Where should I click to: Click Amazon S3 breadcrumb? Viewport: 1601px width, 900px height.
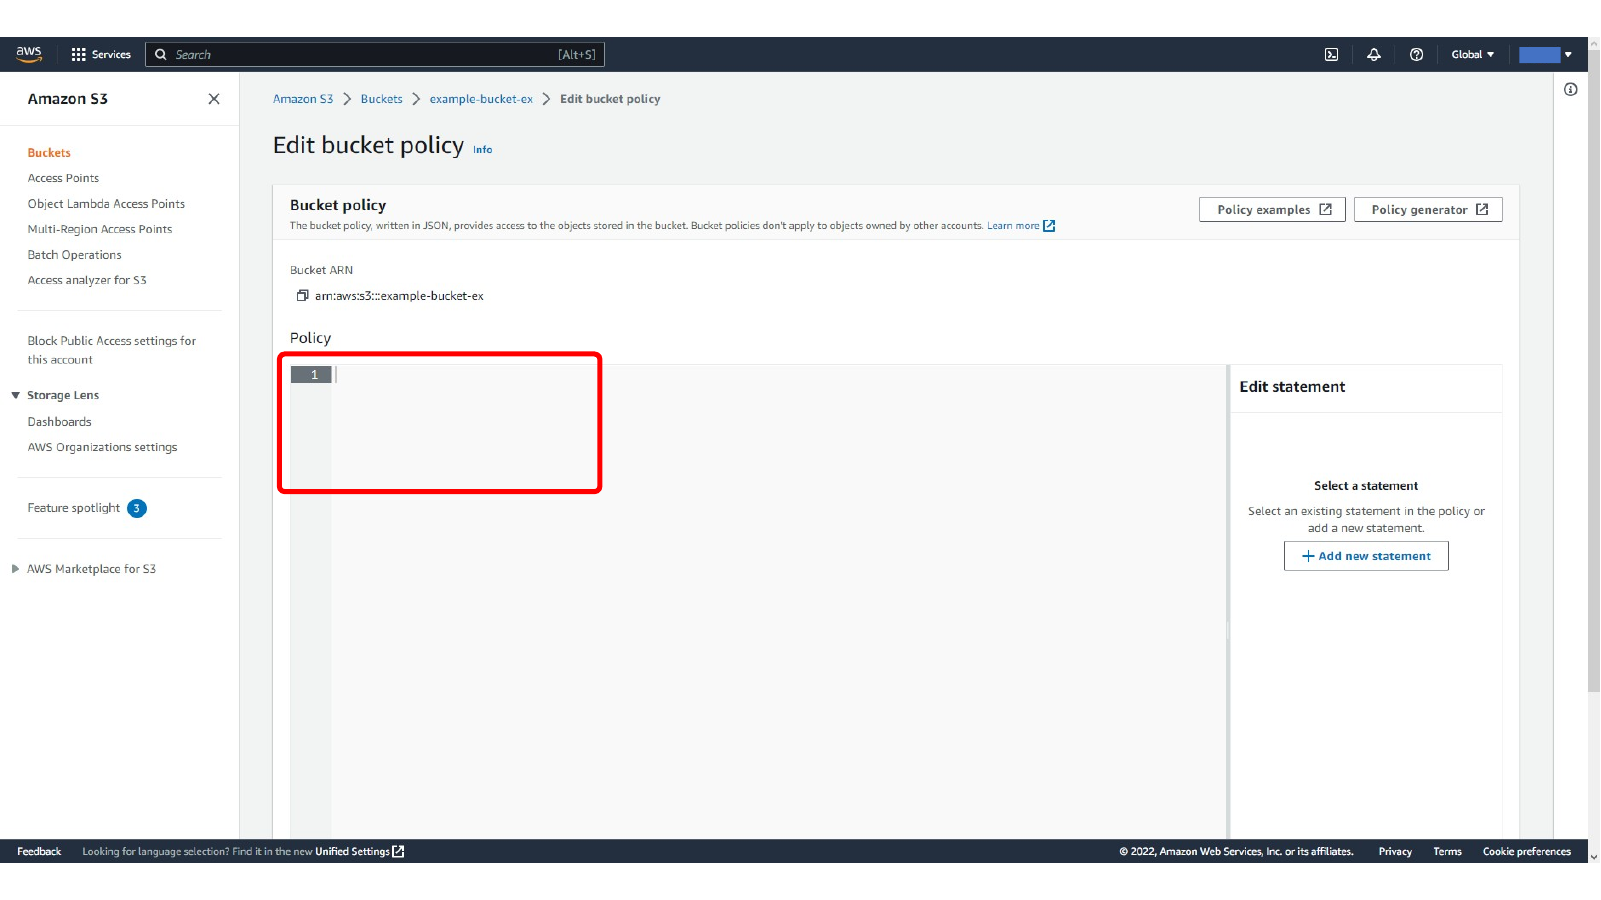point(303,99)
